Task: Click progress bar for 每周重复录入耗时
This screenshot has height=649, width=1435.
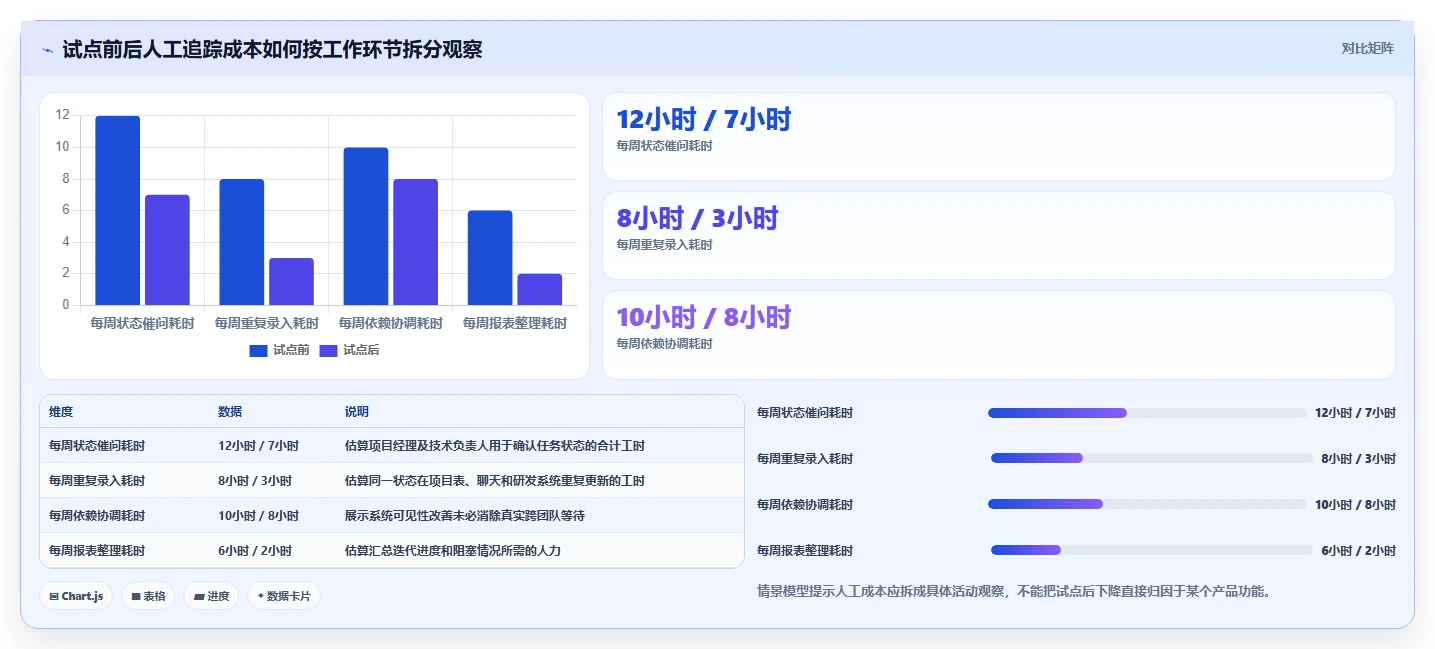Action: point(1151,459)
